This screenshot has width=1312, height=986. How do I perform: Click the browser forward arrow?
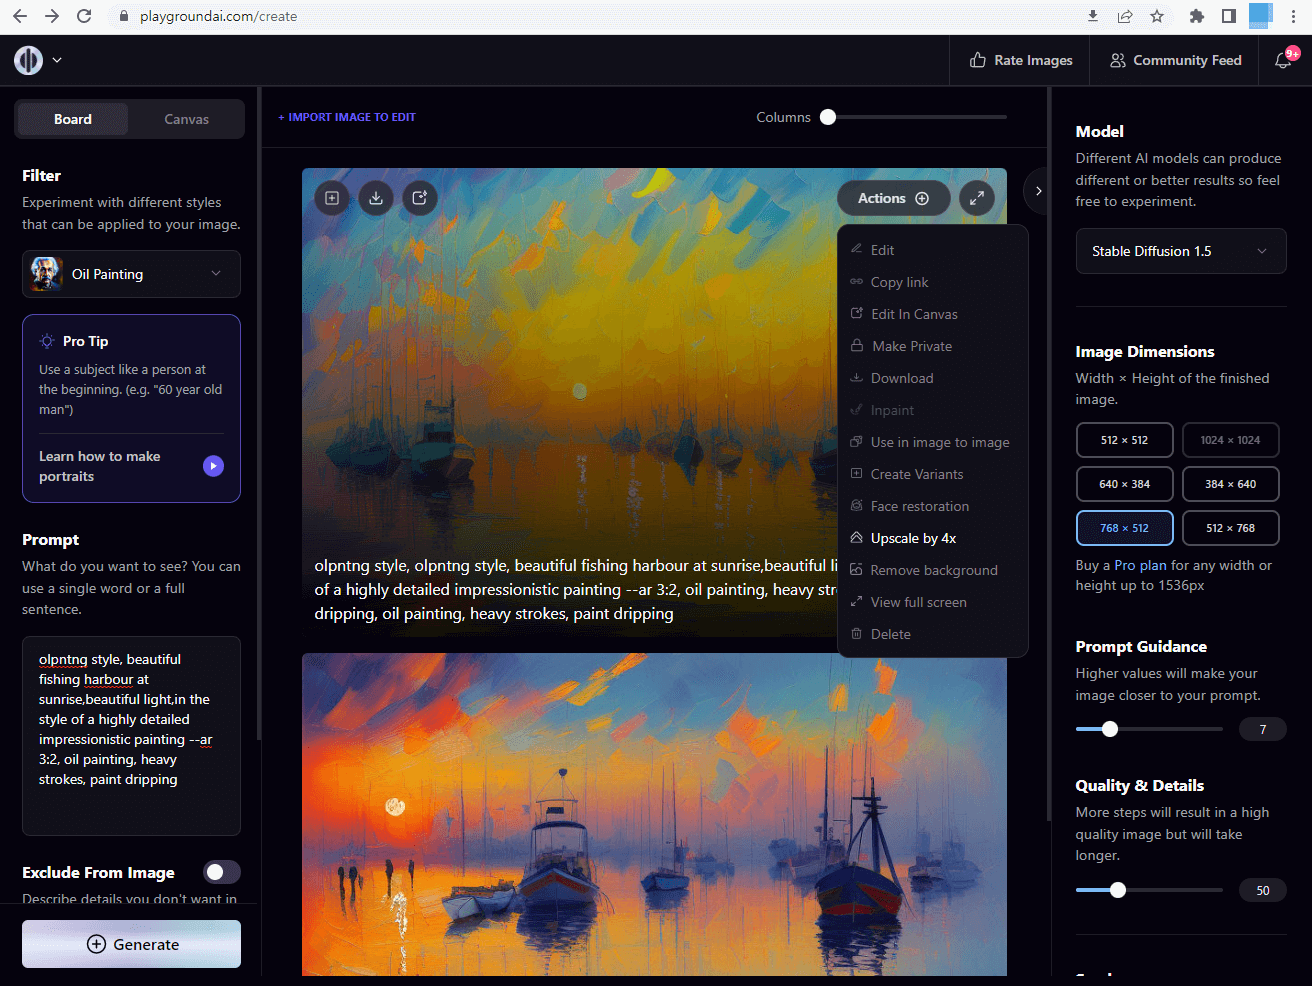coord(52,16)
